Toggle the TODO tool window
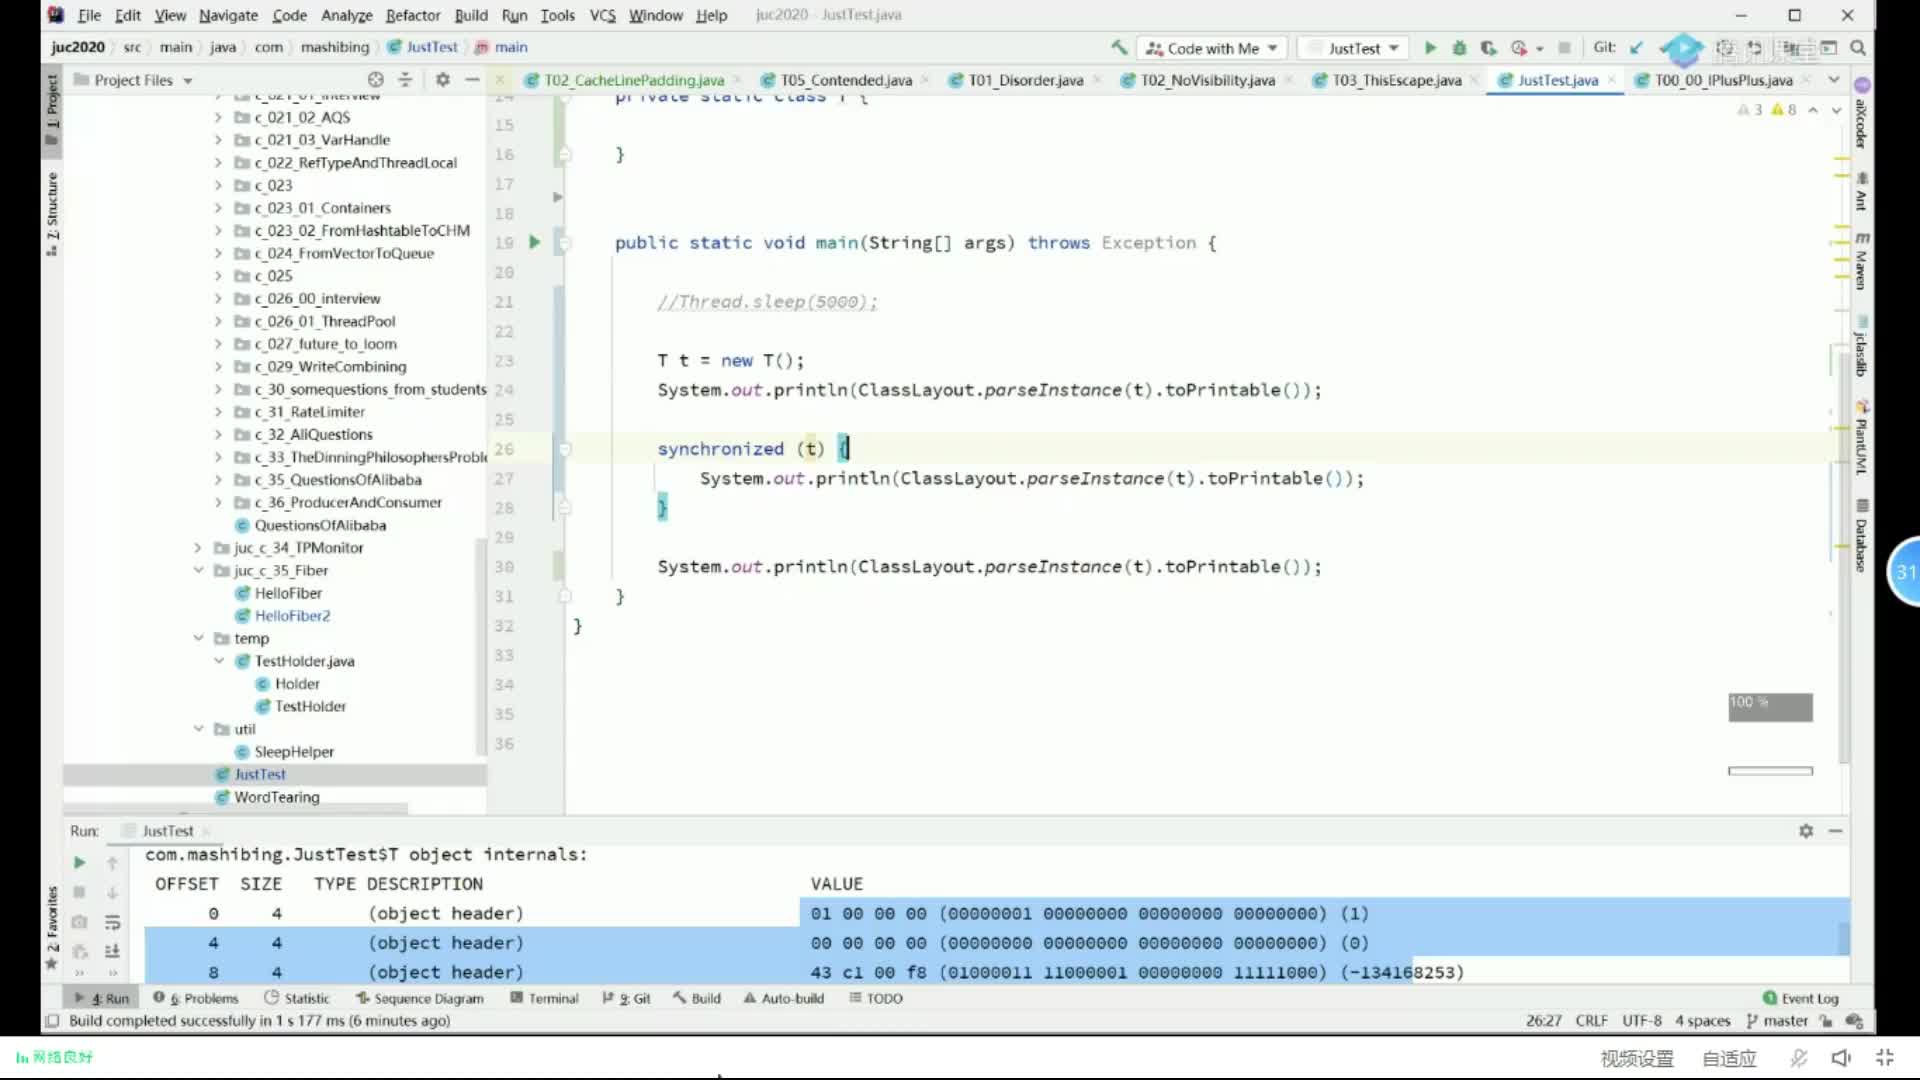 coord(876,998)
